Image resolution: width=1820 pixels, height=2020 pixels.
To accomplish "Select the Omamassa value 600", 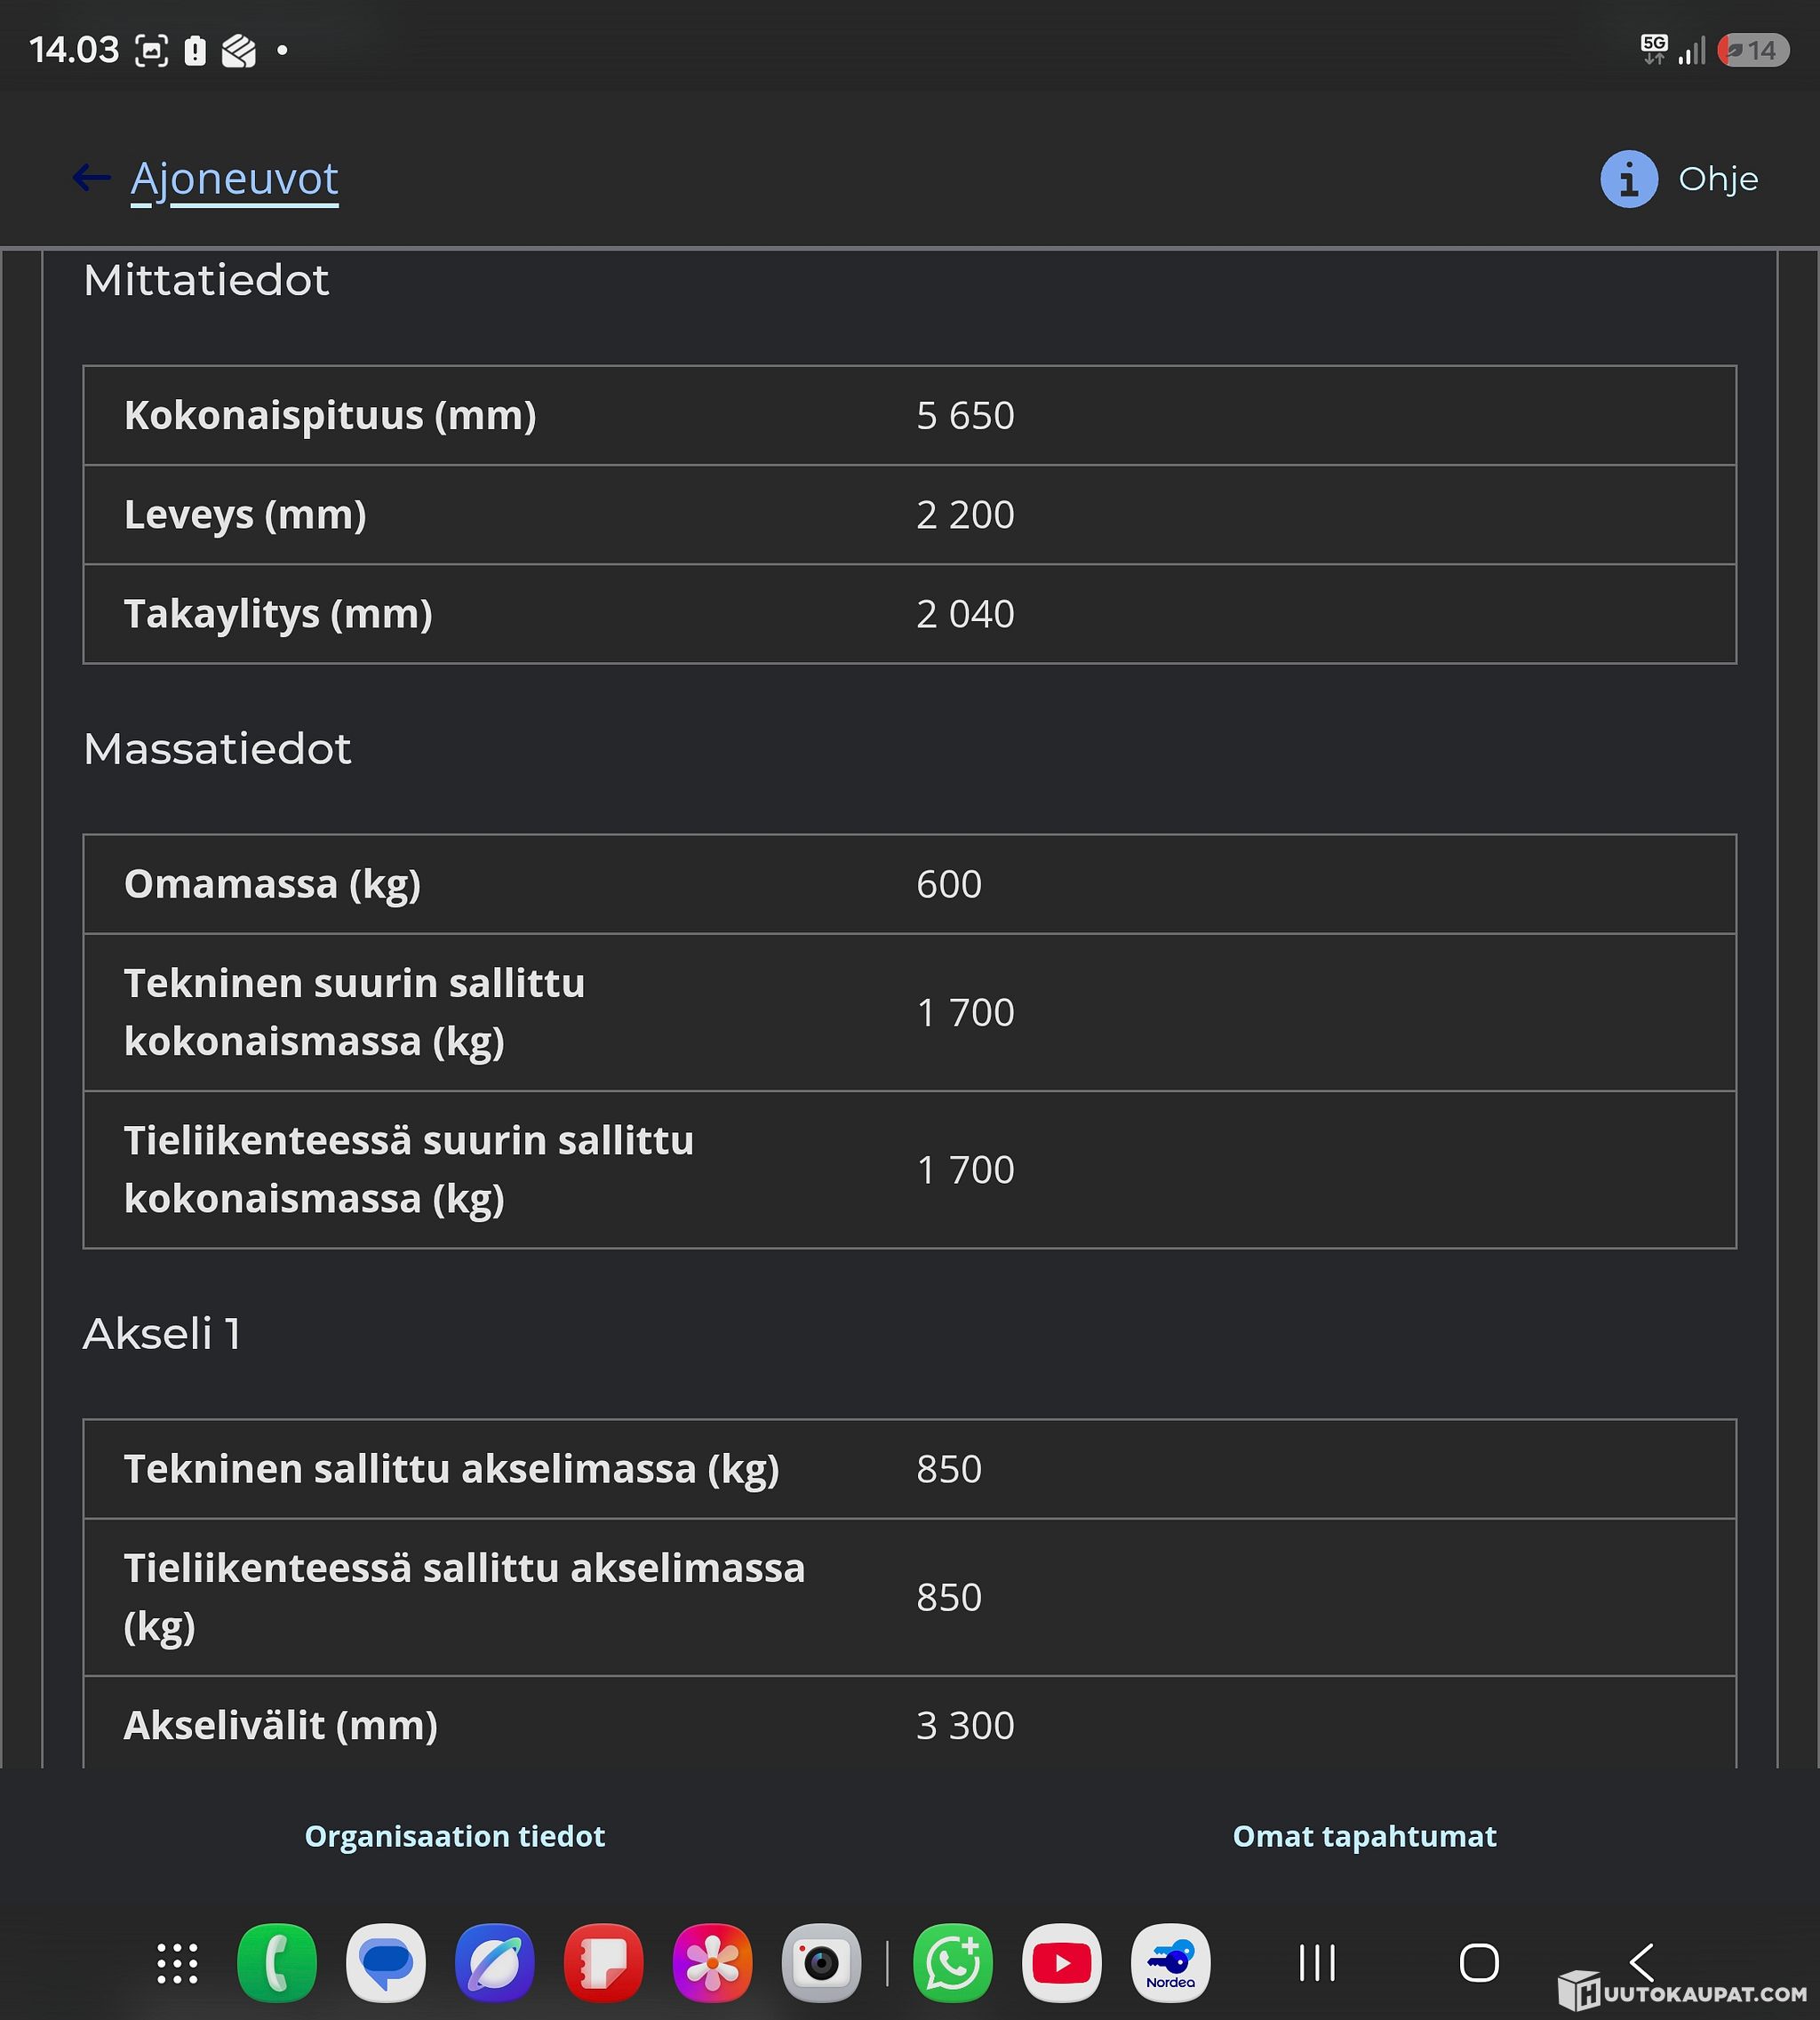I will pos(949,884).
